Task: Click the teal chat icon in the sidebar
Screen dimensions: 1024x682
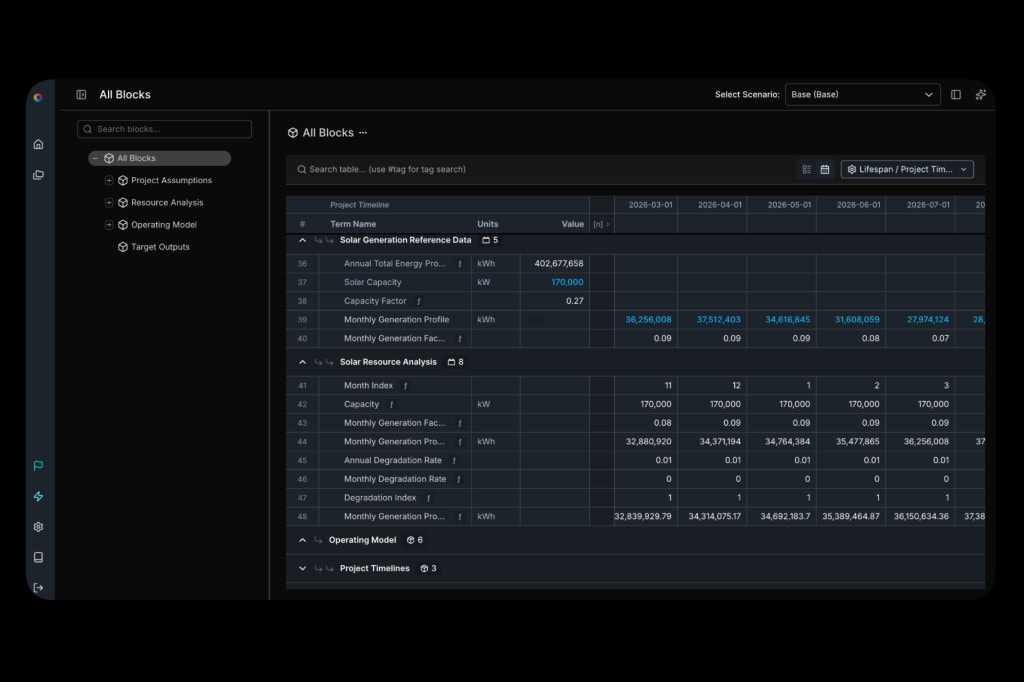Action: click(38, 465)
